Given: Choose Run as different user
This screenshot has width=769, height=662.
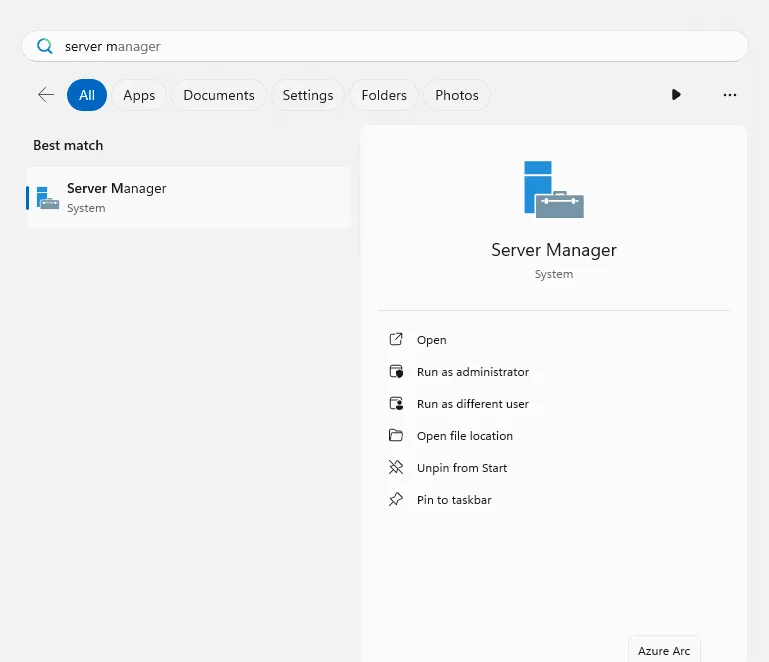Looking at the screenshot, I should pos(473,404).
